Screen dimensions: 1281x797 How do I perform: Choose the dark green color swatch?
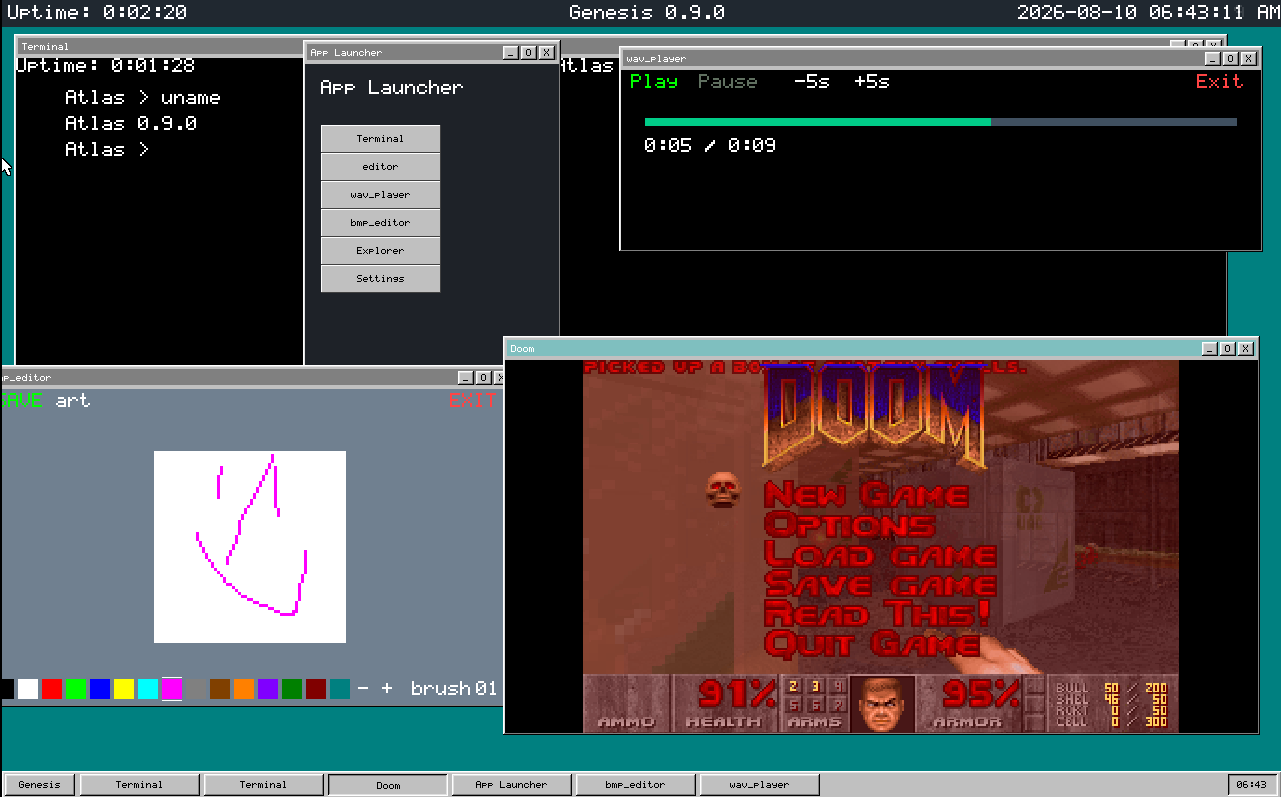tap(292, 689)
